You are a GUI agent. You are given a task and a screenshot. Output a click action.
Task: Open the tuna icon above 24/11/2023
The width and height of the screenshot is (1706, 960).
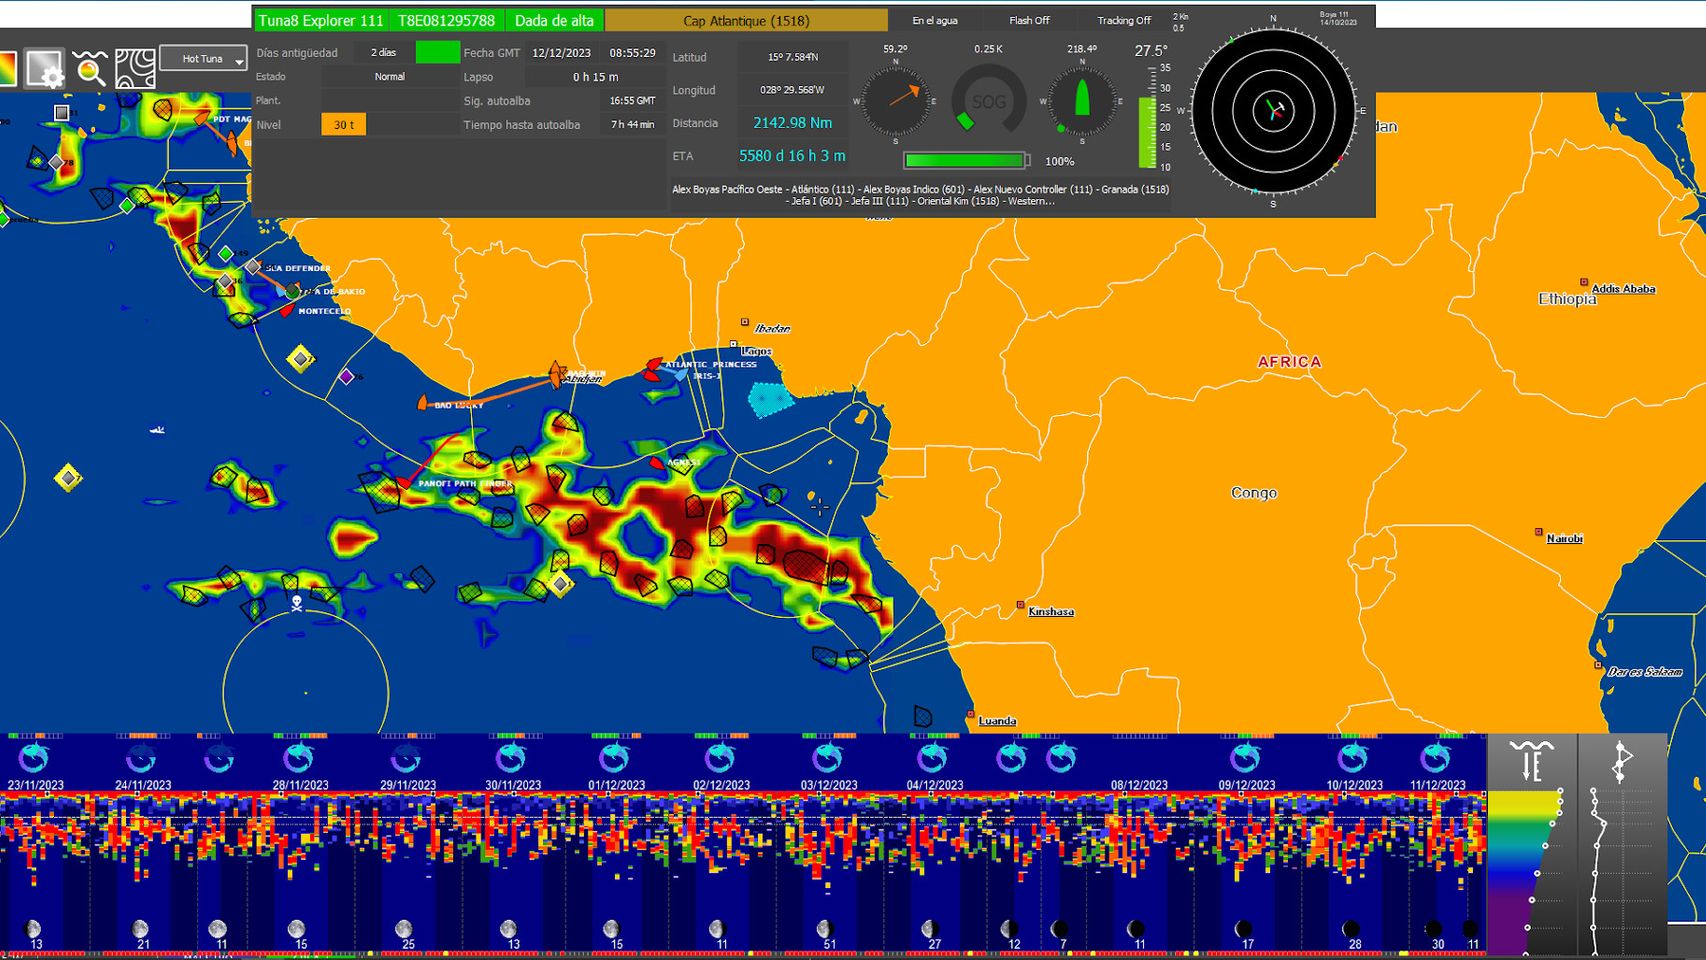click(x=141, y=758)
